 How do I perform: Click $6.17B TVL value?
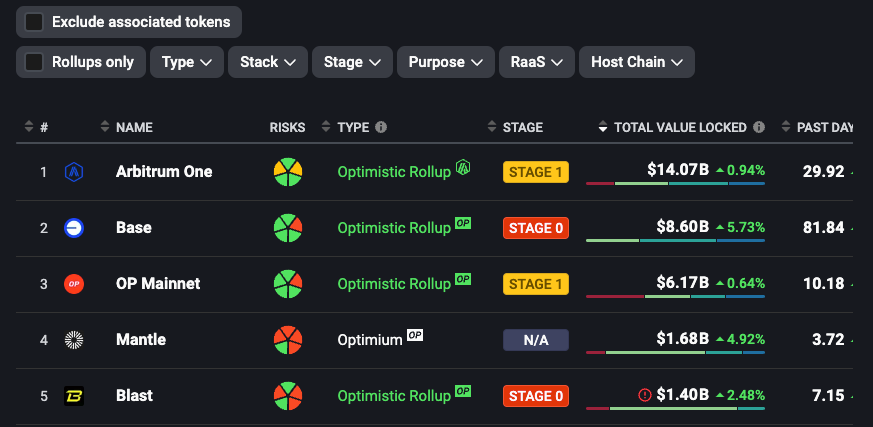coord(683,282)
